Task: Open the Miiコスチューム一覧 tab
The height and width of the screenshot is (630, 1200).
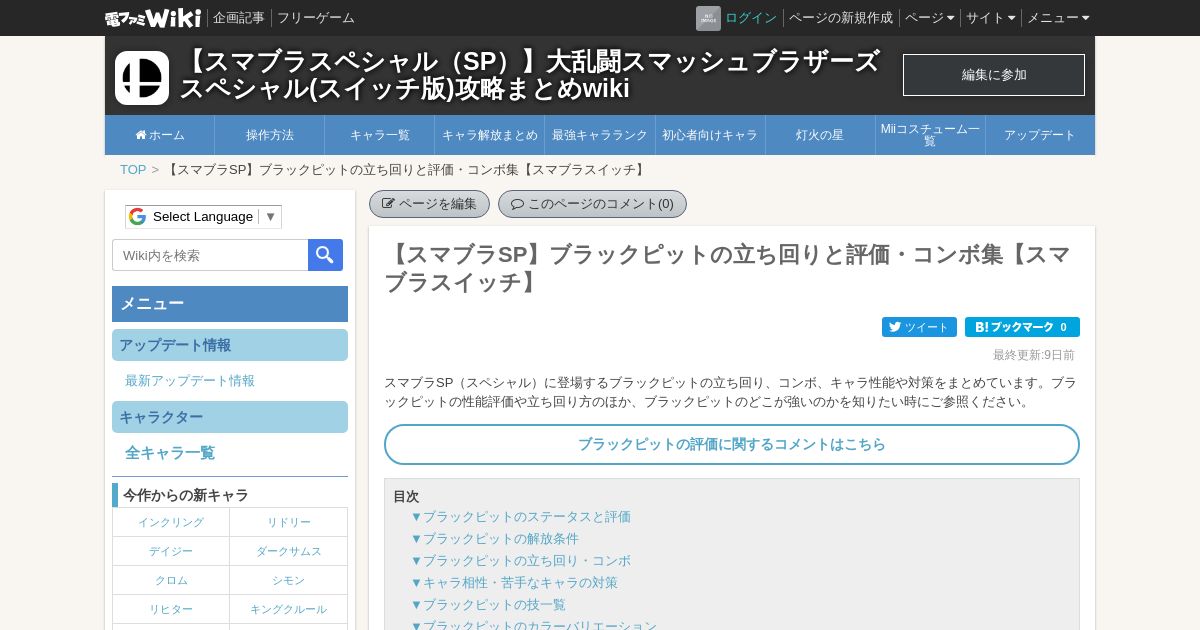Action: (930, 135)
